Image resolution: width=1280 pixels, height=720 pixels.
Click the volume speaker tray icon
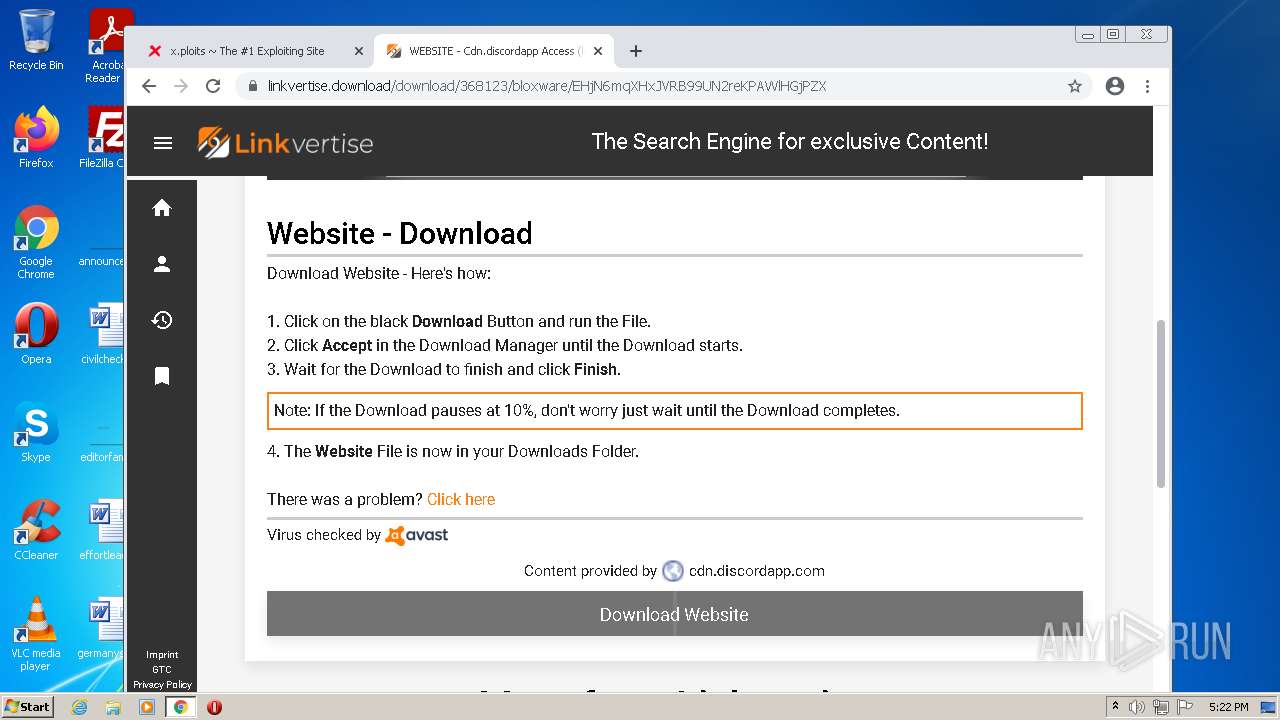[x=1137, y=707]
